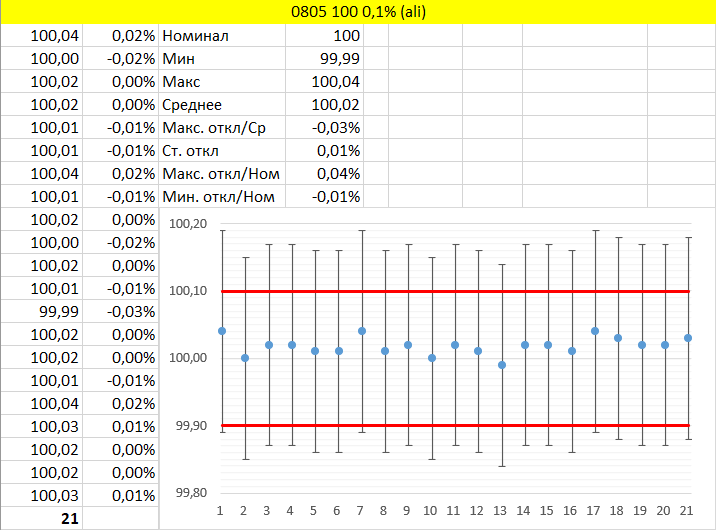
Task: Select the "Макс. откл/Ном" label cell
Action: pyautogui.click(x=222, y=174)
